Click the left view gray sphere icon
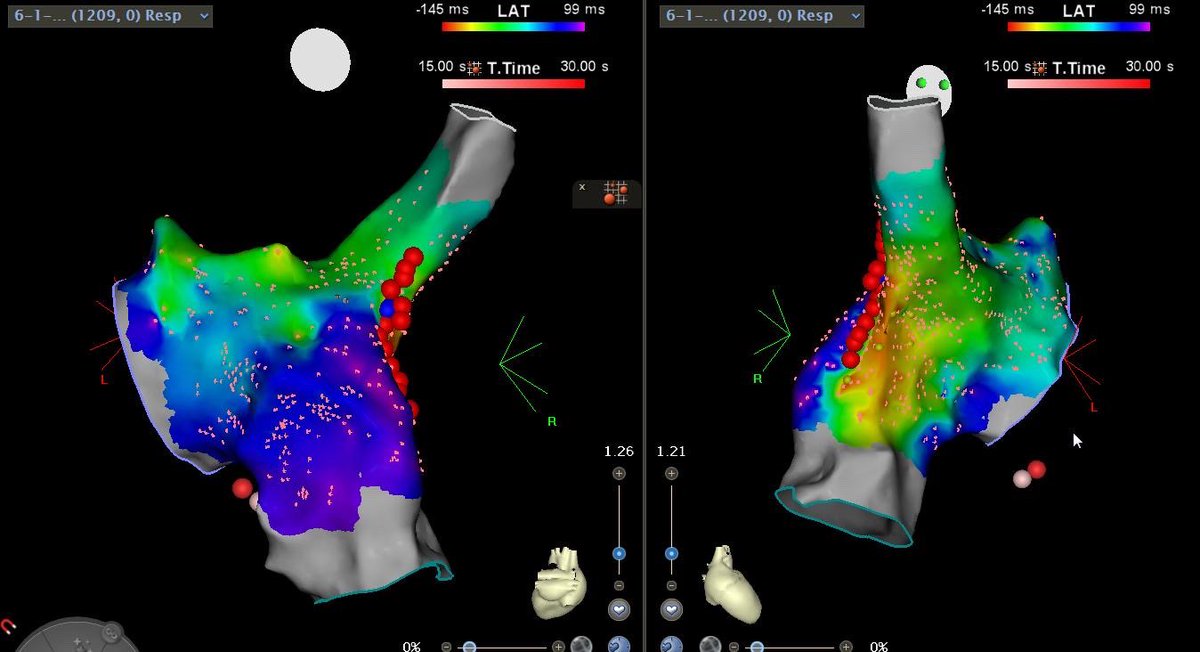The image size is (1200, 652). pyautogui.click(x=583, y=645)
